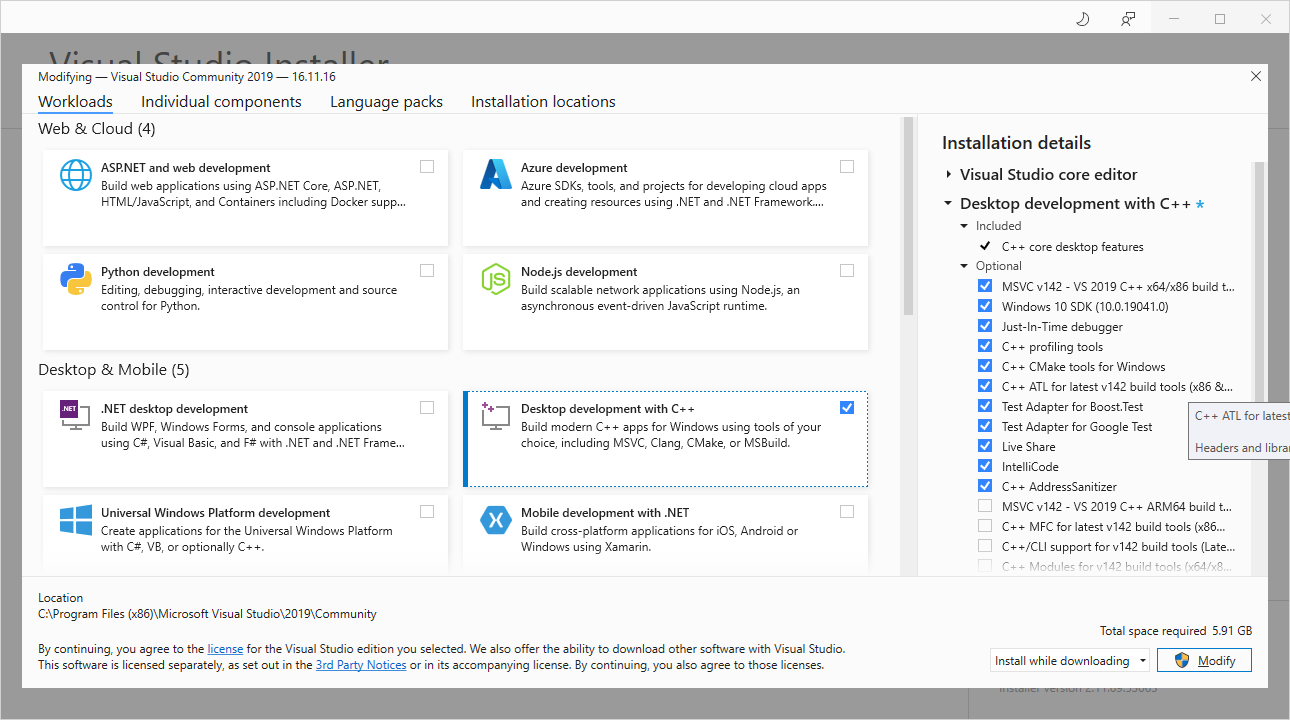The width and height of the screenshot is (1290, 720).
Task: Click the Python development snake icon
Action: coord(76,279)
